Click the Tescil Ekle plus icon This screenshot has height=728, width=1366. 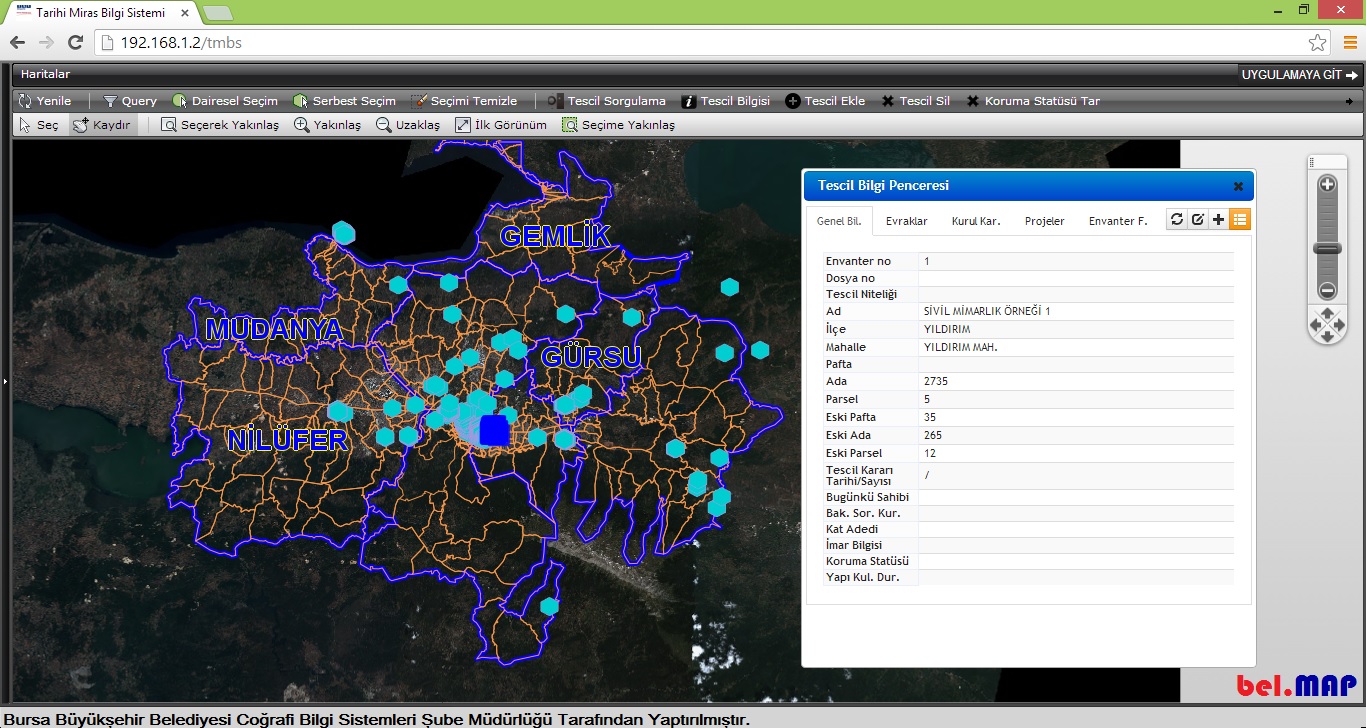pyautogui.click(x=793, y=101)
